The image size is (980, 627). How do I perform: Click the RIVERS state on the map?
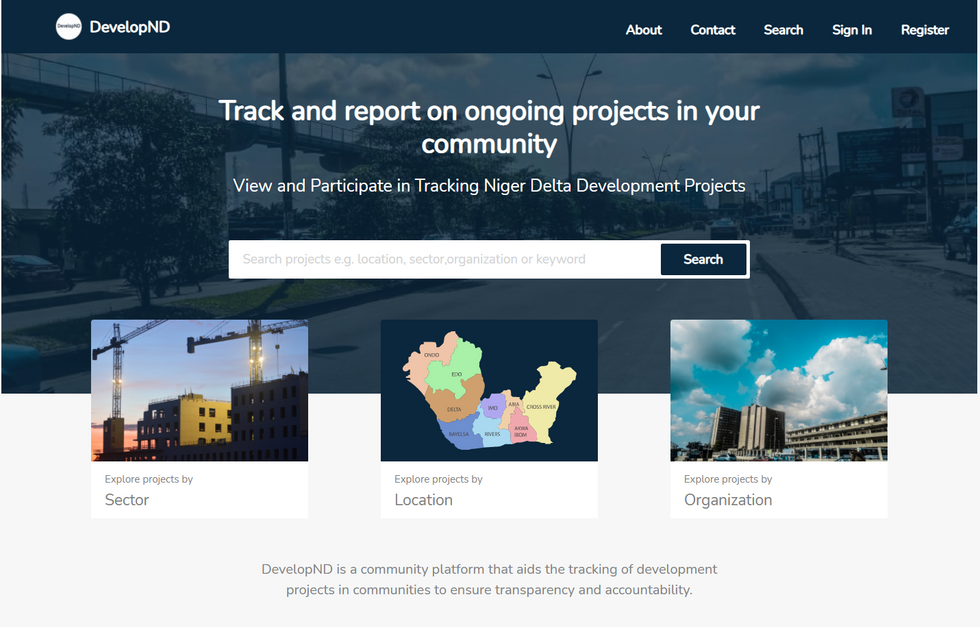point(492,433)
